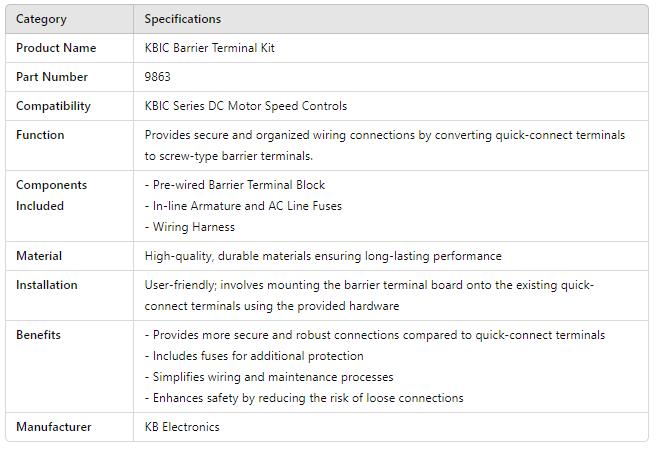Click Simplifies wiring and maintenance processes line
Screen dimensions: 660x449
[x=269, y=377]
